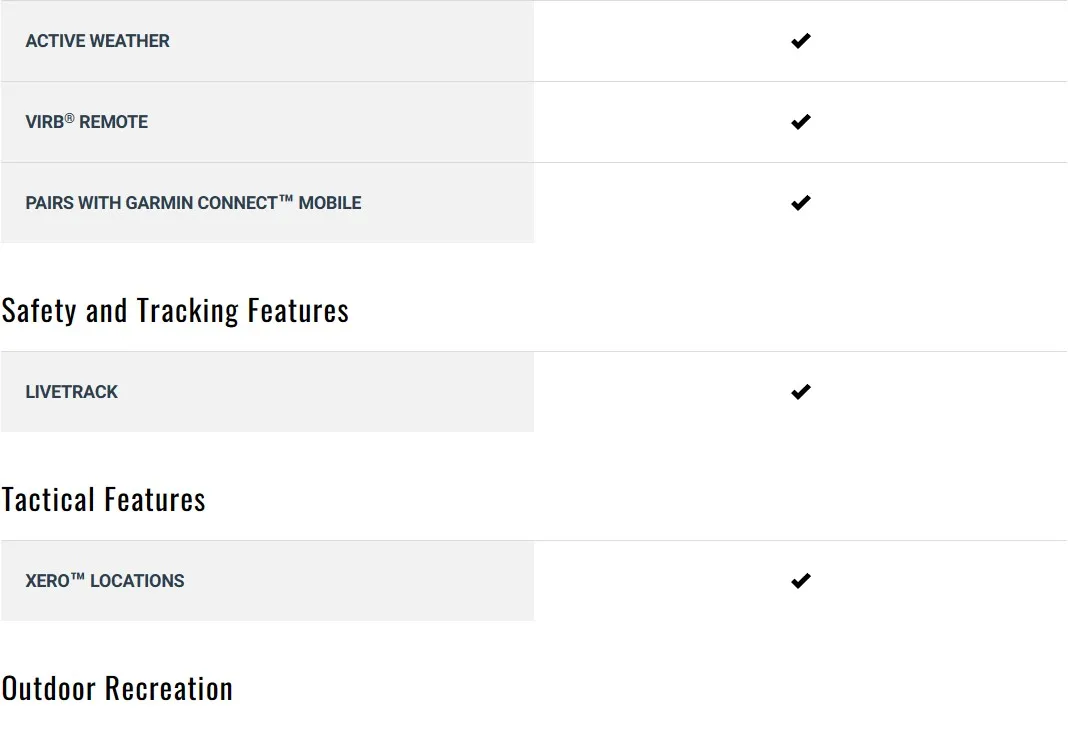
Task: Select the PAIRS WITH GARMIN CONNECT label
Action: pos(193,203)
